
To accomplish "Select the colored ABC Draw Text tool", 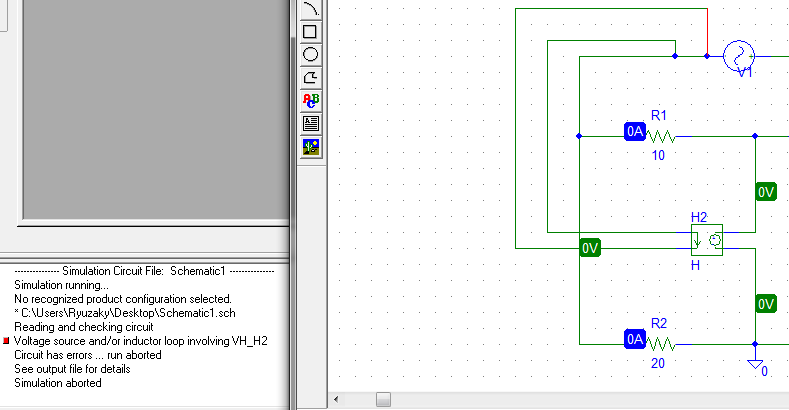I will [x=311, y=100].
